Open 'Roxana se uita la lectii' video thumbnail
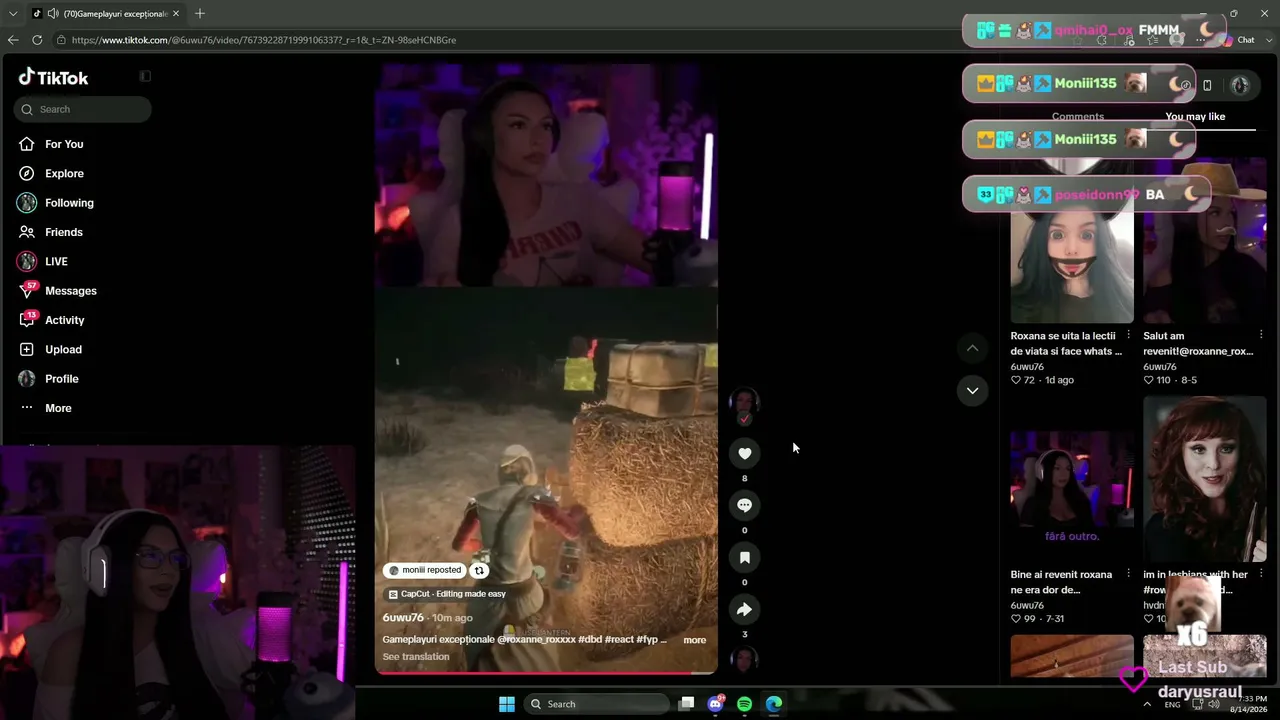This screenshot has height=720, width=1280. [x=1072, y=240]
